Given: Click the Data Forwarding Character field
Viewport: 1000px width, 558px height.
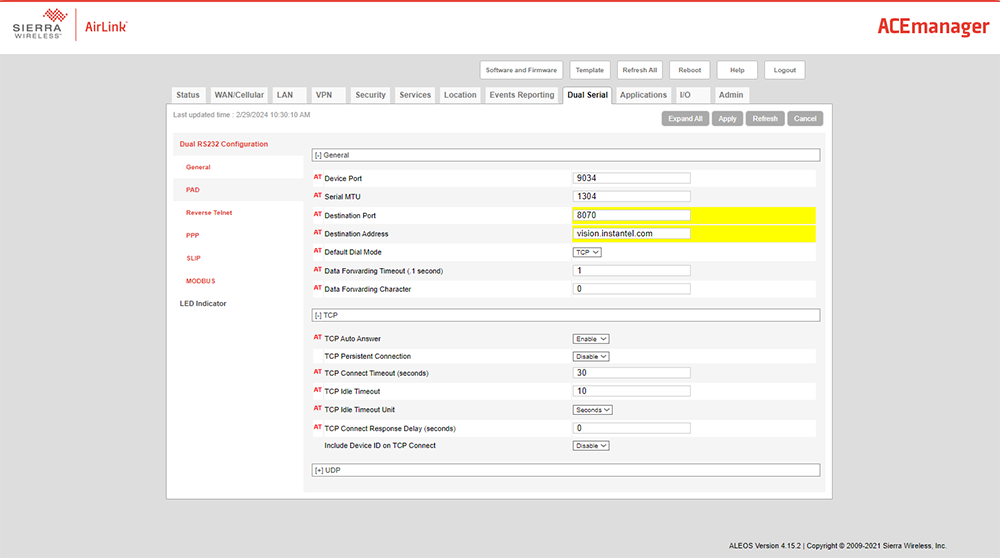Looking at the screenshot, I should pos(631,289).
